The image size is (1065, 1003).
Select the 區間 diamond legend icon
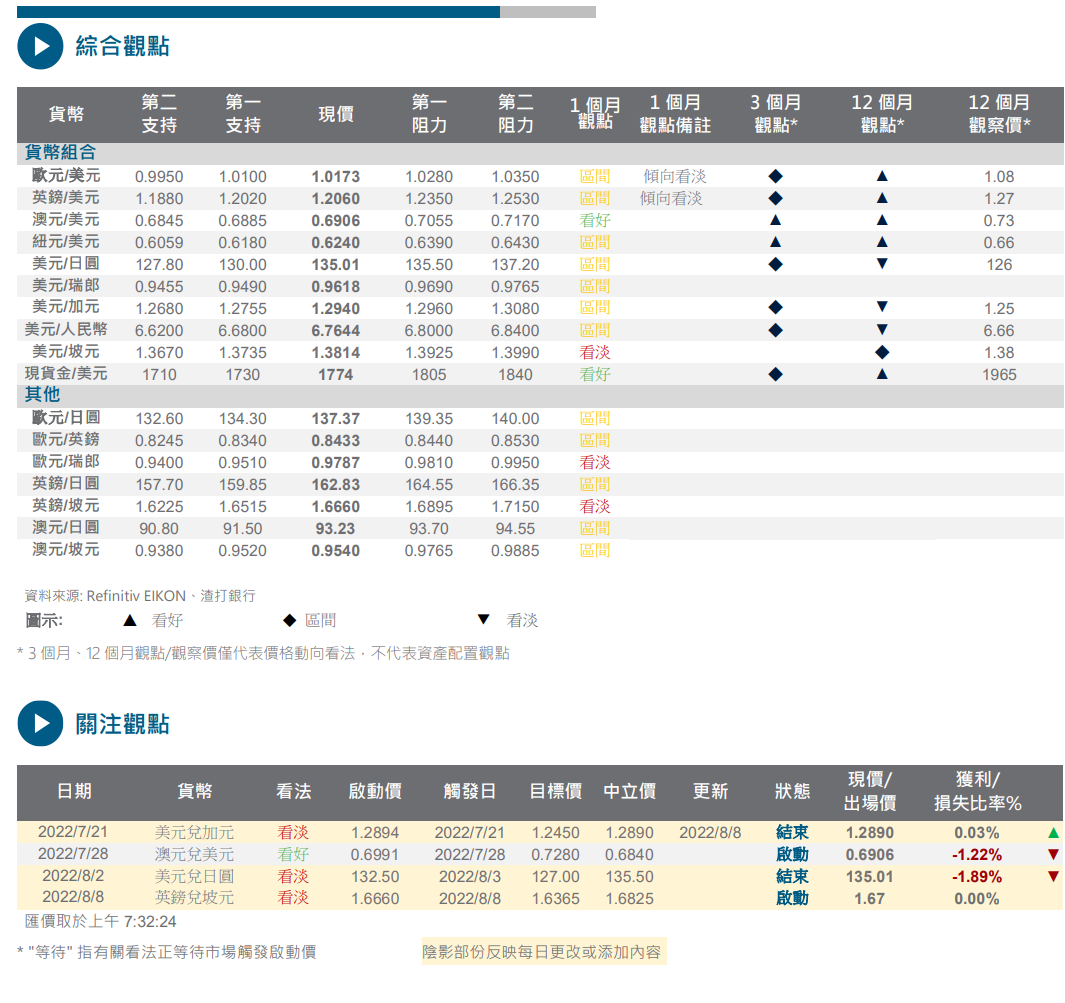290,621
